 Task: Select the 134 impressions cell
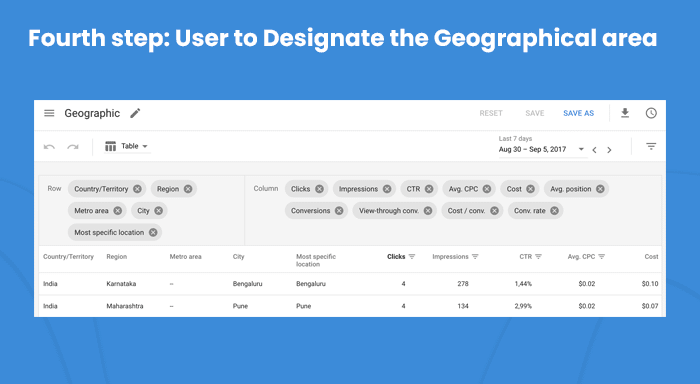[463, 306]
